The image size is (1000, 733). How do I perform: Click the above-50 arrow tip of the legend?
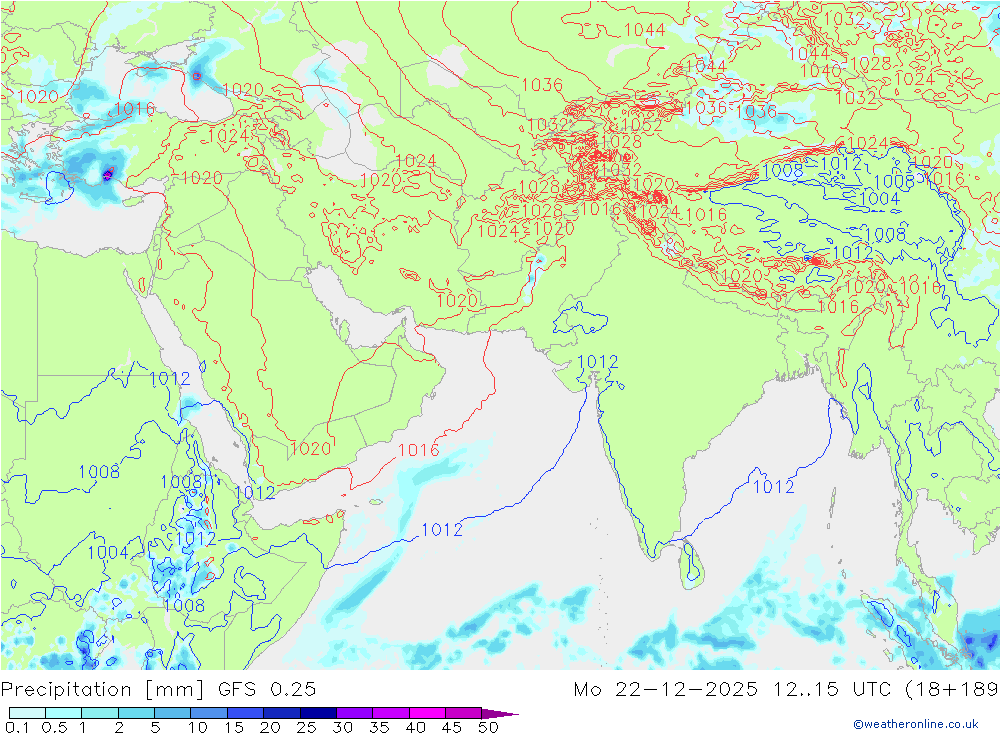[500, 713]
